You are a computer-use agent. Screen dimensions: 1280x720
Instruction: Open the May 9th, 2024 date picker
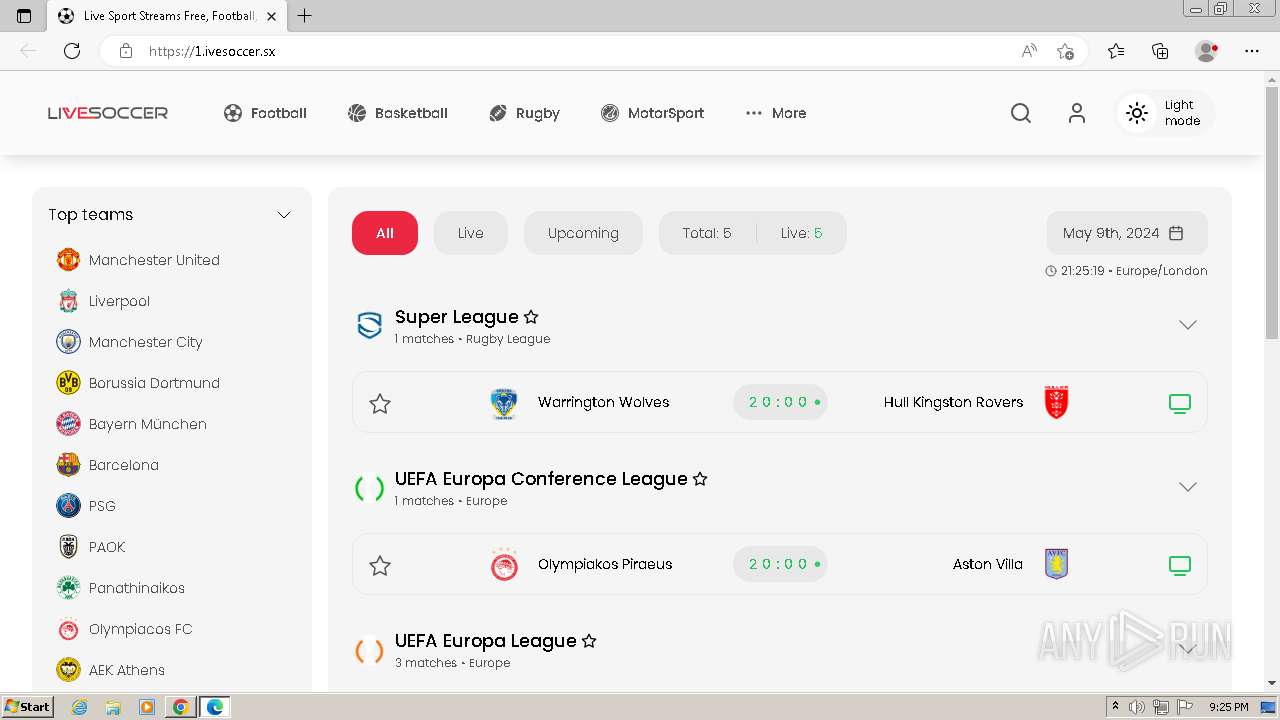[1127, 233]
